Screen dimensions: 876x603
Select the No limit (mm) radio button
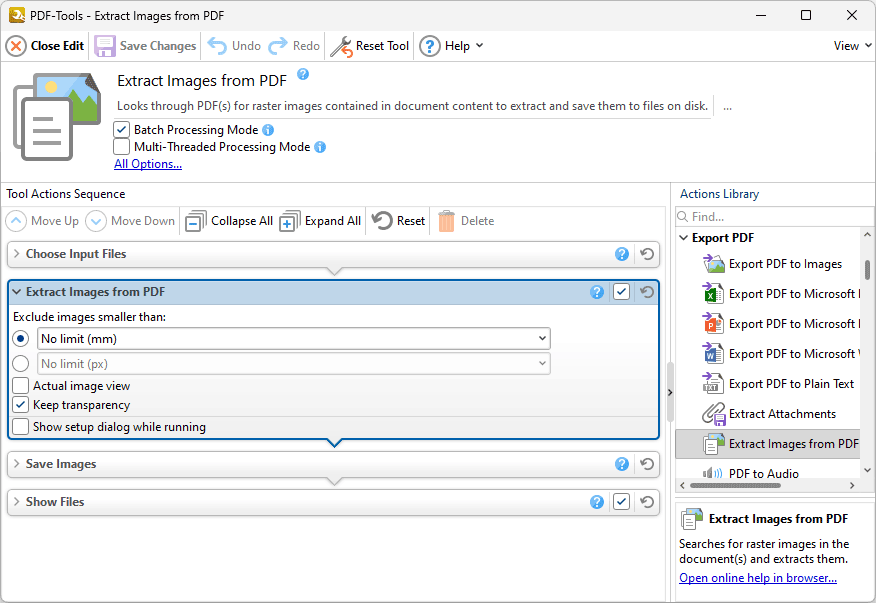[21, 339]
